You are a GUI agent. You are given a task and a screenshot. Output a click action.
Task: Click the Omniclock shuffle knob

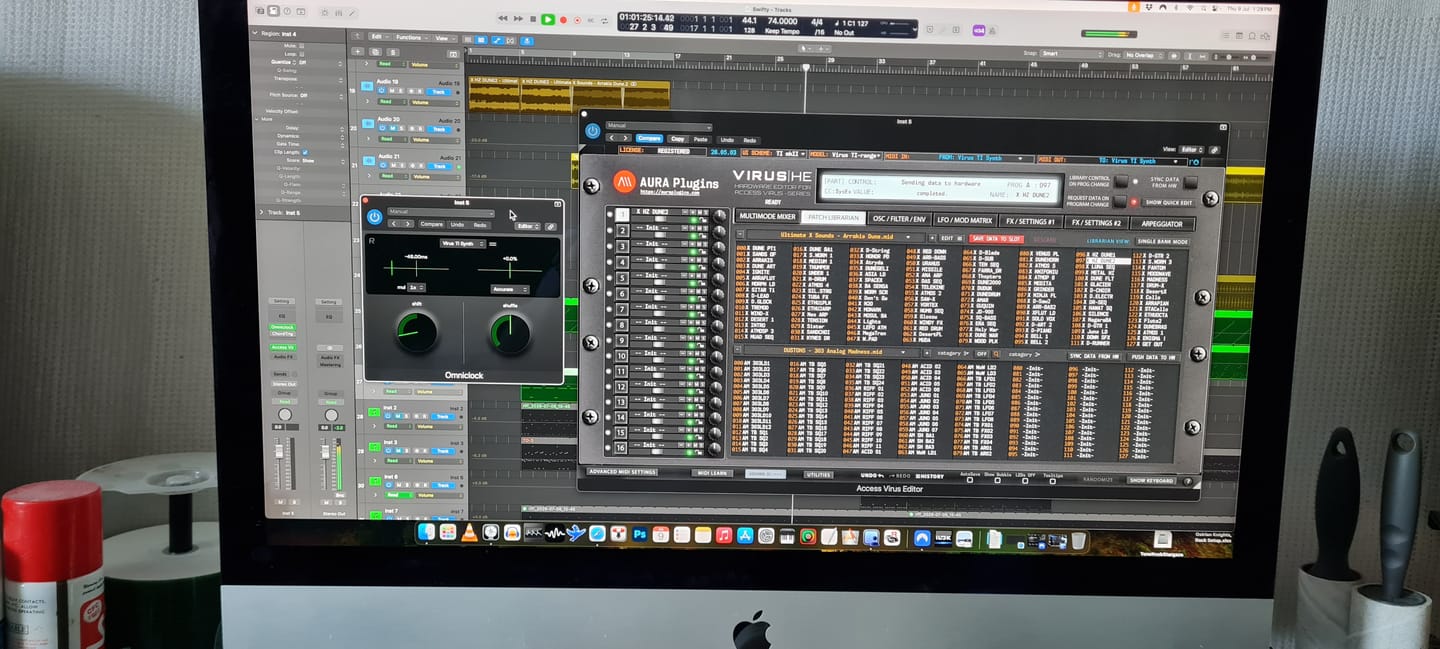(x=509, y=333)
